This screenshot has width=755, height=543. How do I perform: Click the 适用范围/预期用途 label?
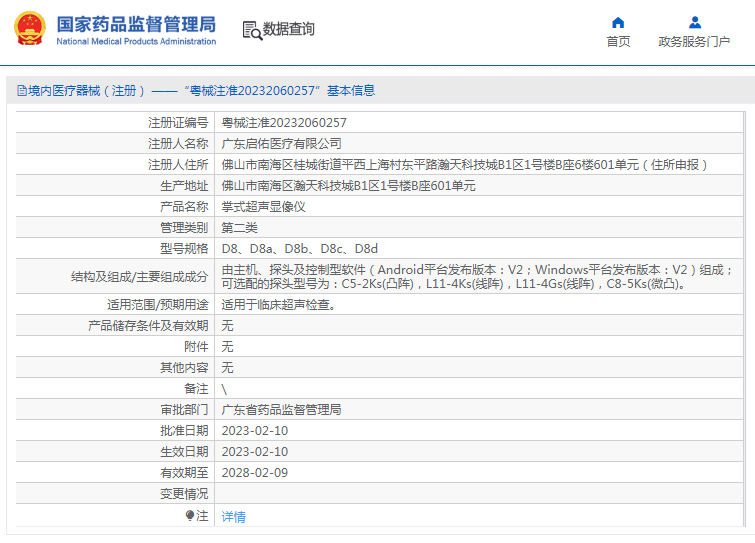click(x=157, y=305)
